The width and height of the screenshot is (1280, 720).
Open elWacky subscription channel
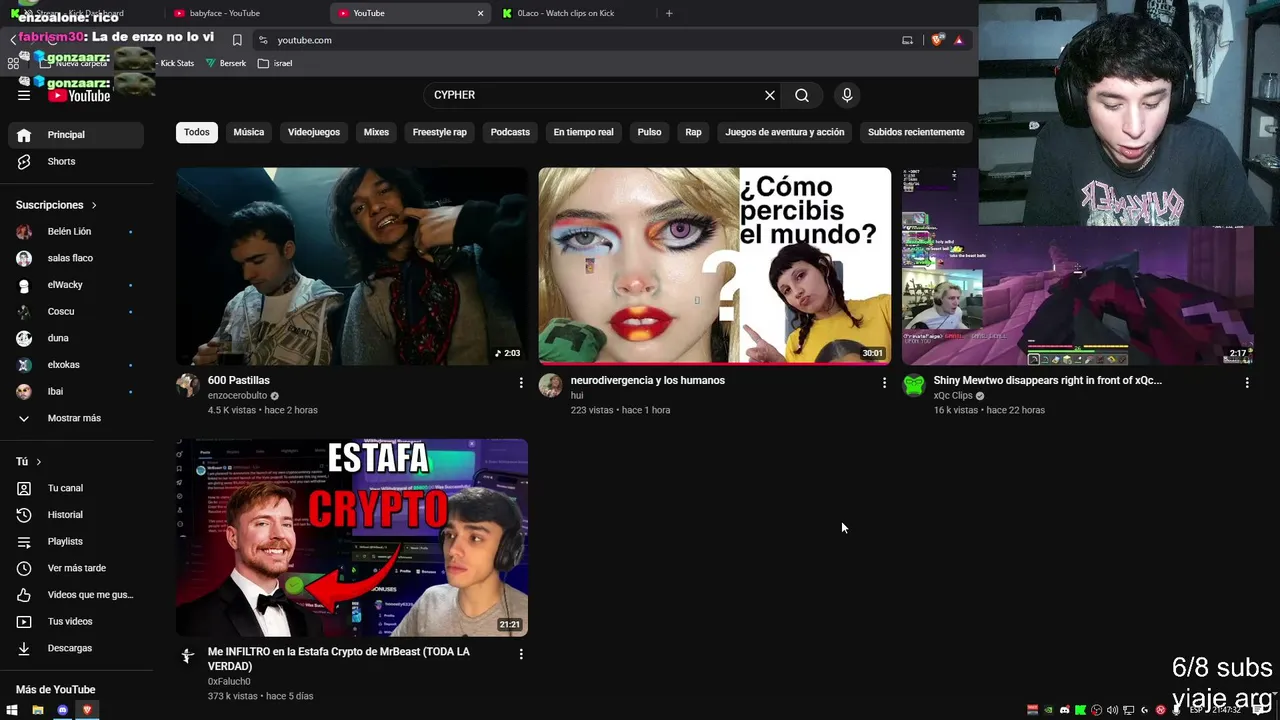(76, 285)
